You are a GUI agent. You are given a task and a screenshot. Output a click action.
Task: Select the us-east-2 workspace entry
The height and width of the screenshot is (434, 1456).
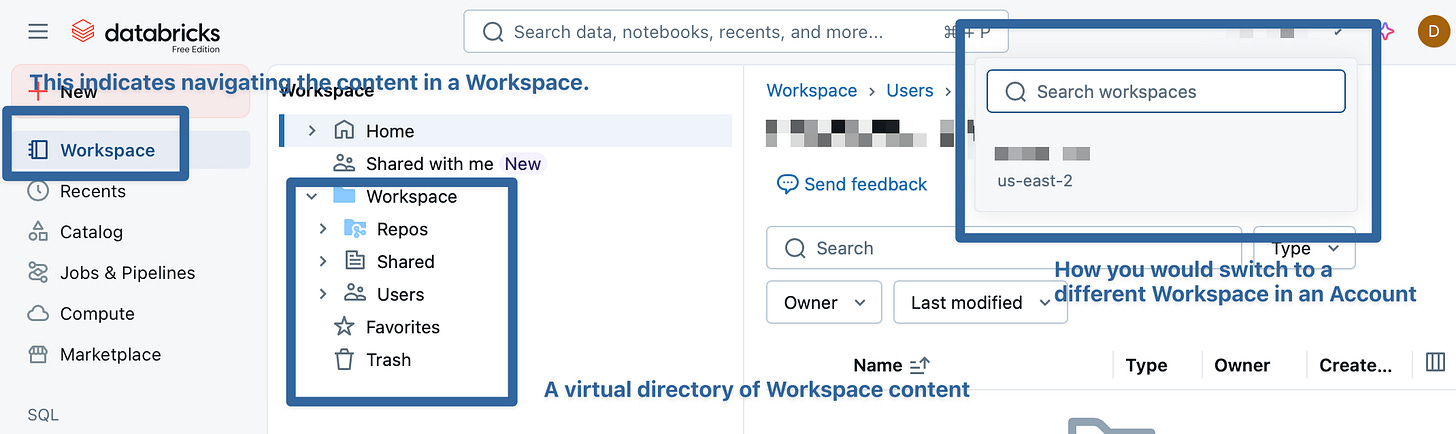1166,167
